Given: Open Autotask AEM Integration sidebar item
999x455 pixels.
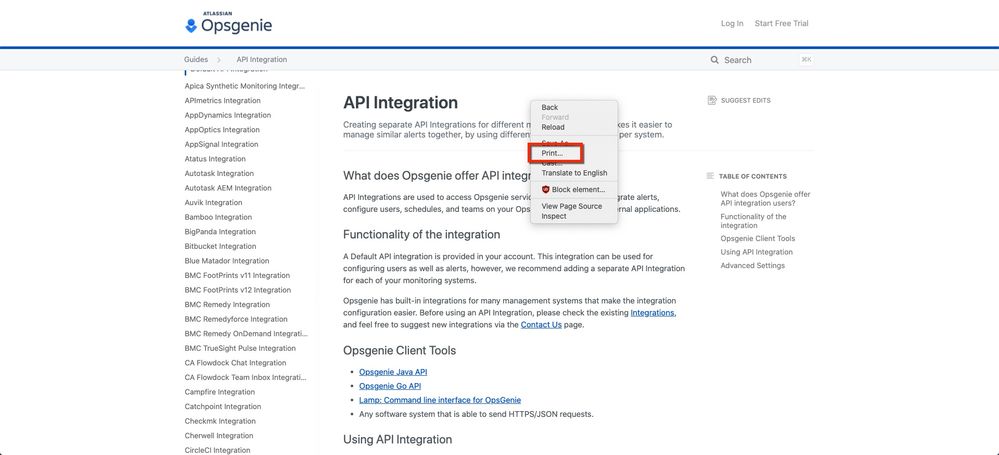Looking at the screenshot, I should (x=227, y=188).
